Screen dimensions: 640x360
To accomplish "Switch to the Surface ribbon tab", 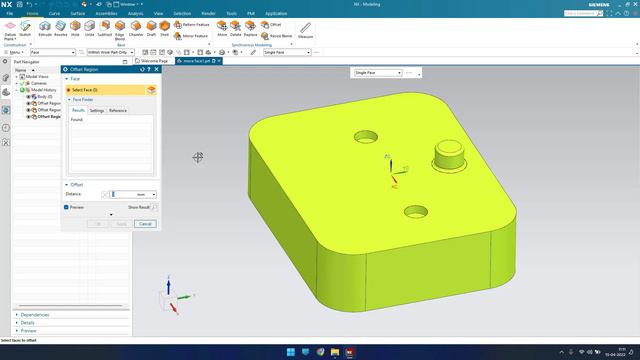I will 78,13.
